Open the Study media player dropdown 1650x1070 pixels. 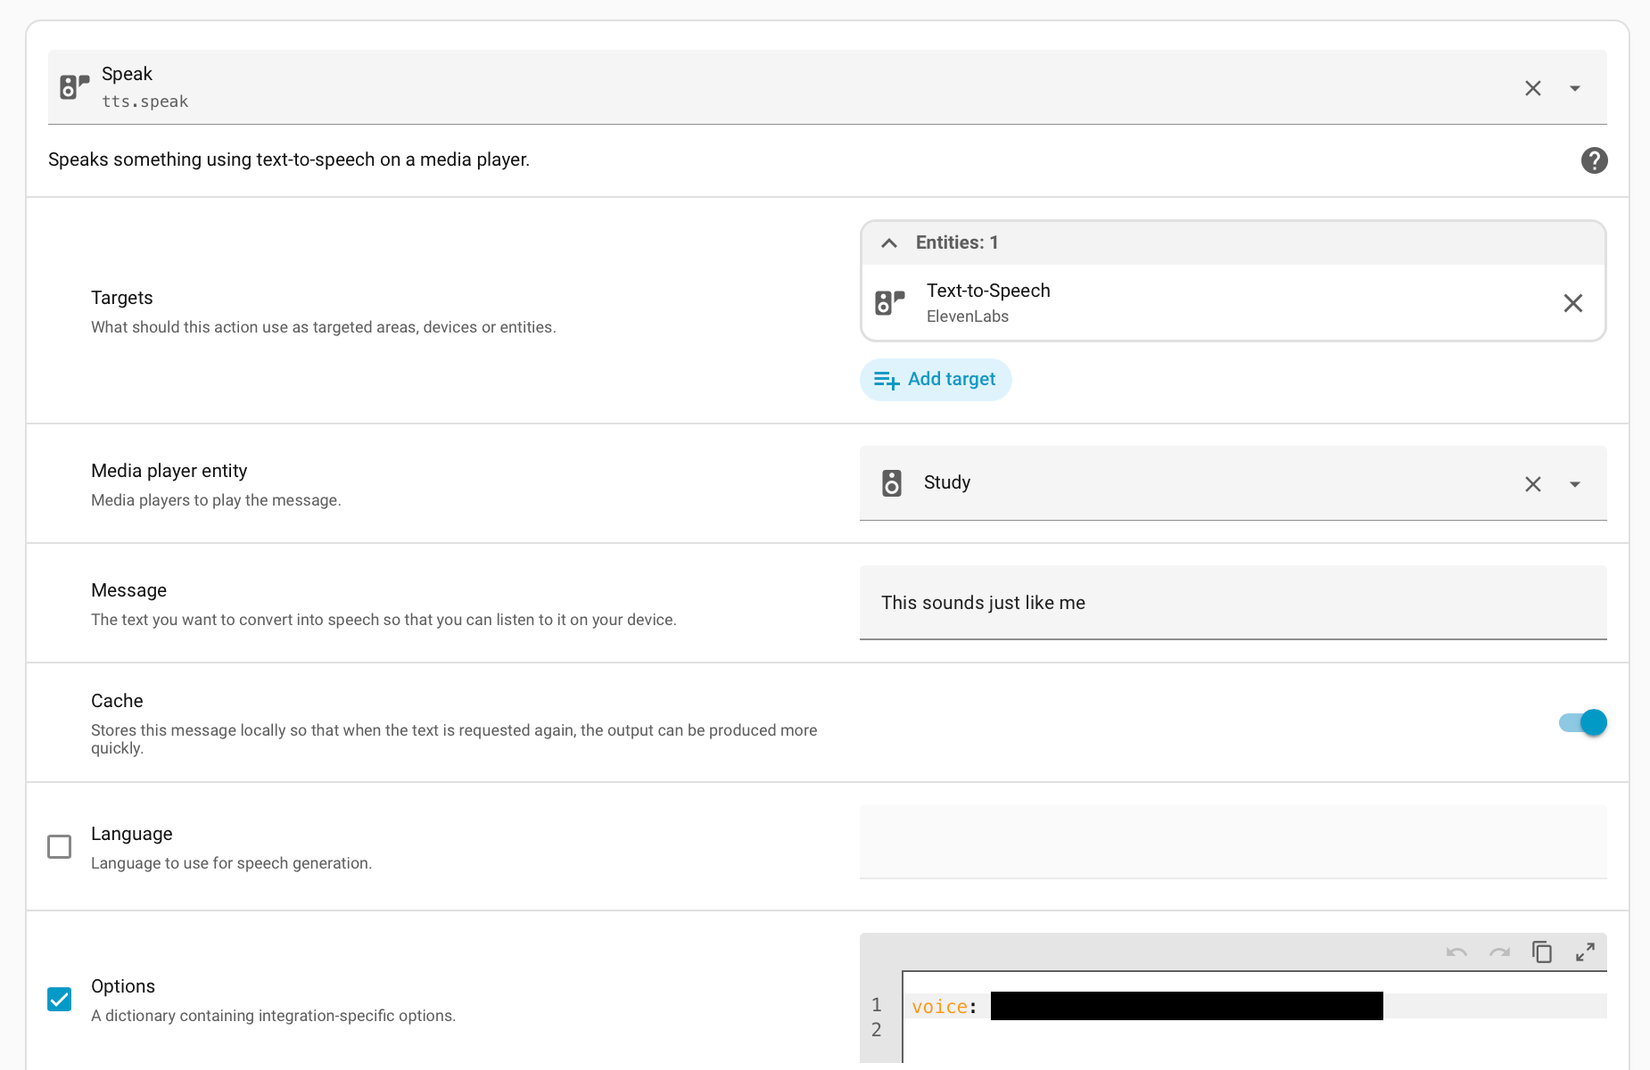[1575, 484]
